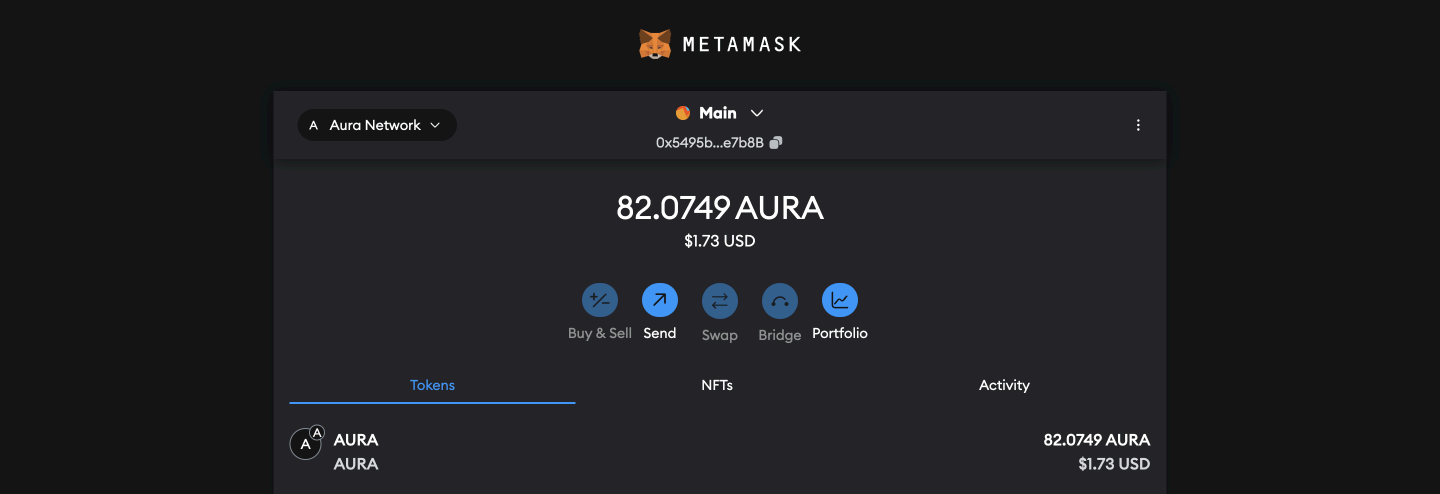Click the Swap icon button

click(720, 300)
